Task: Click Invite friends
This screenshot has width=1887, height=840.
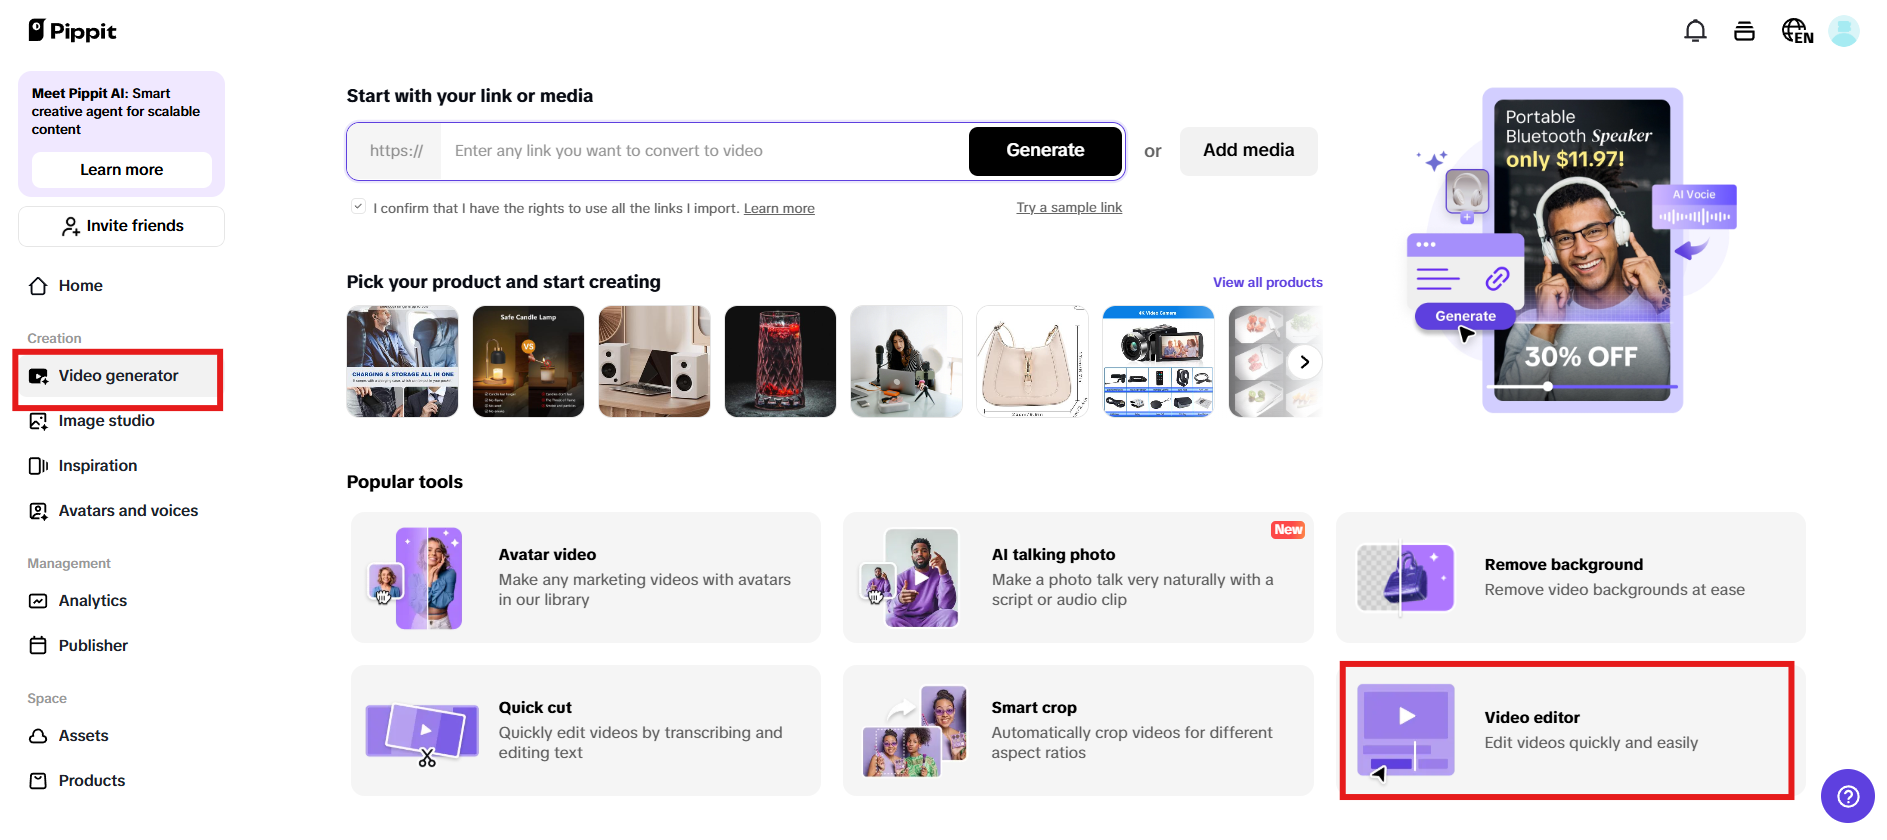Action: coord(120,225)
